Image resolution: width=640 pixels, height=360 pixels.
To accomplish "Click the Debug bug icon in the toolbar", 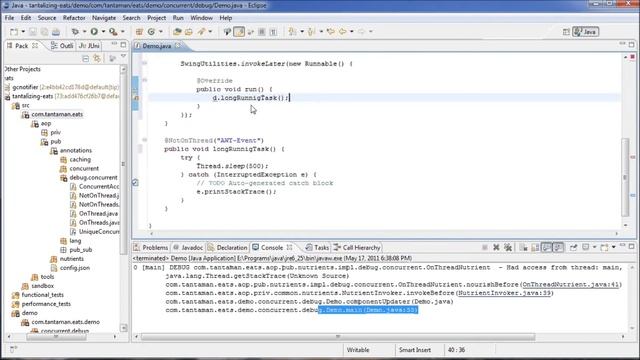I will [x=75, y=31].
